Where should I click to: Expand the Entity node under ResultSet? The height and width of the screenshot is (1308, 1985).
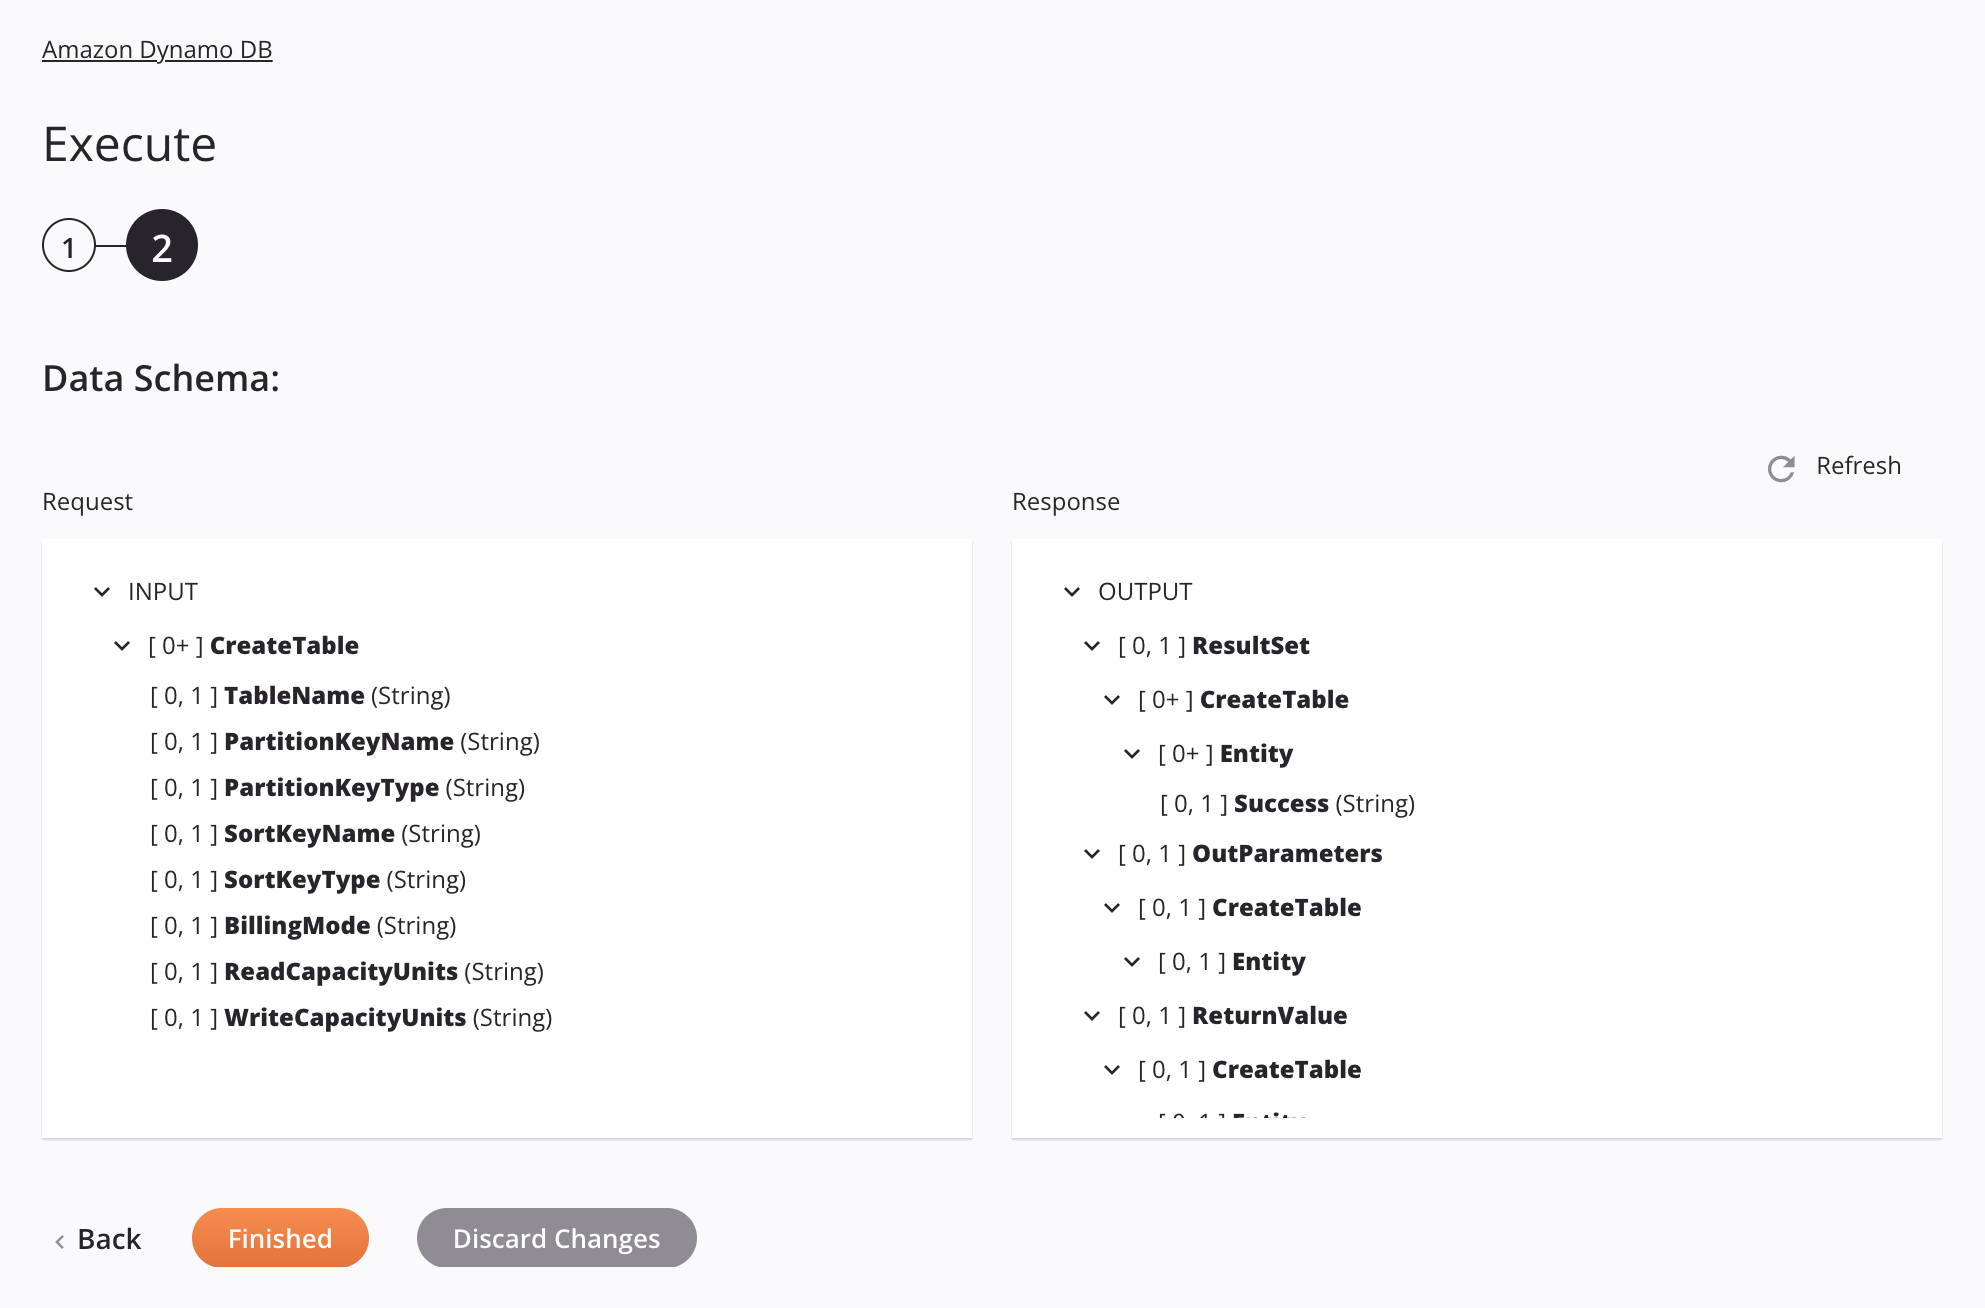pyautogui.click(x=1133, y=753)
